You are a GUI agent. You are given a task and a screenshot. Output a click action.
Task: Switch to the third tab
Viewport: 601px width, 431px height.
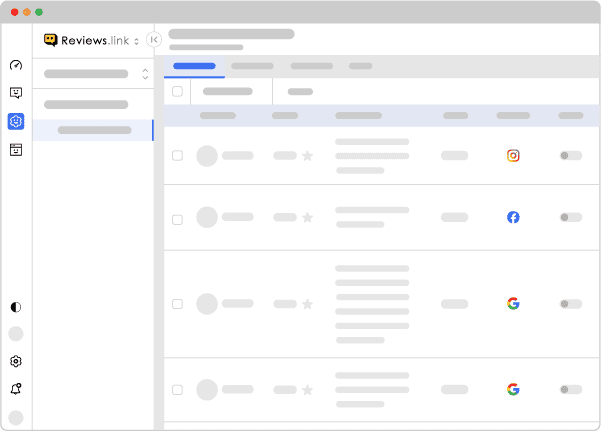point(312,66)
